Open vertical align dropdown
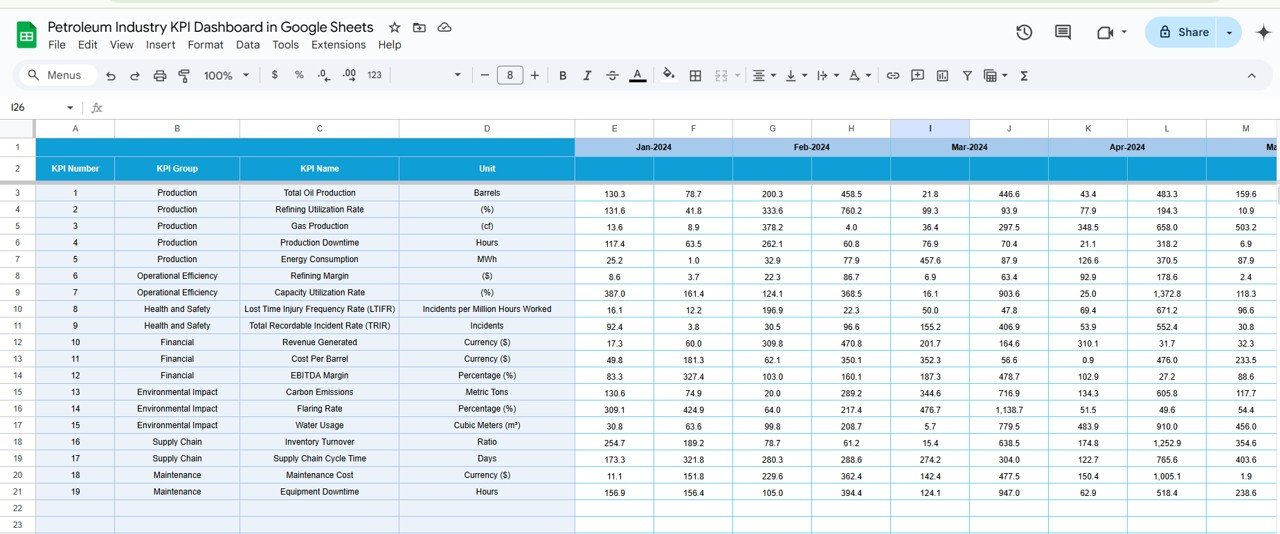Viewport: 1280px width, 534px height. [796, 75]
